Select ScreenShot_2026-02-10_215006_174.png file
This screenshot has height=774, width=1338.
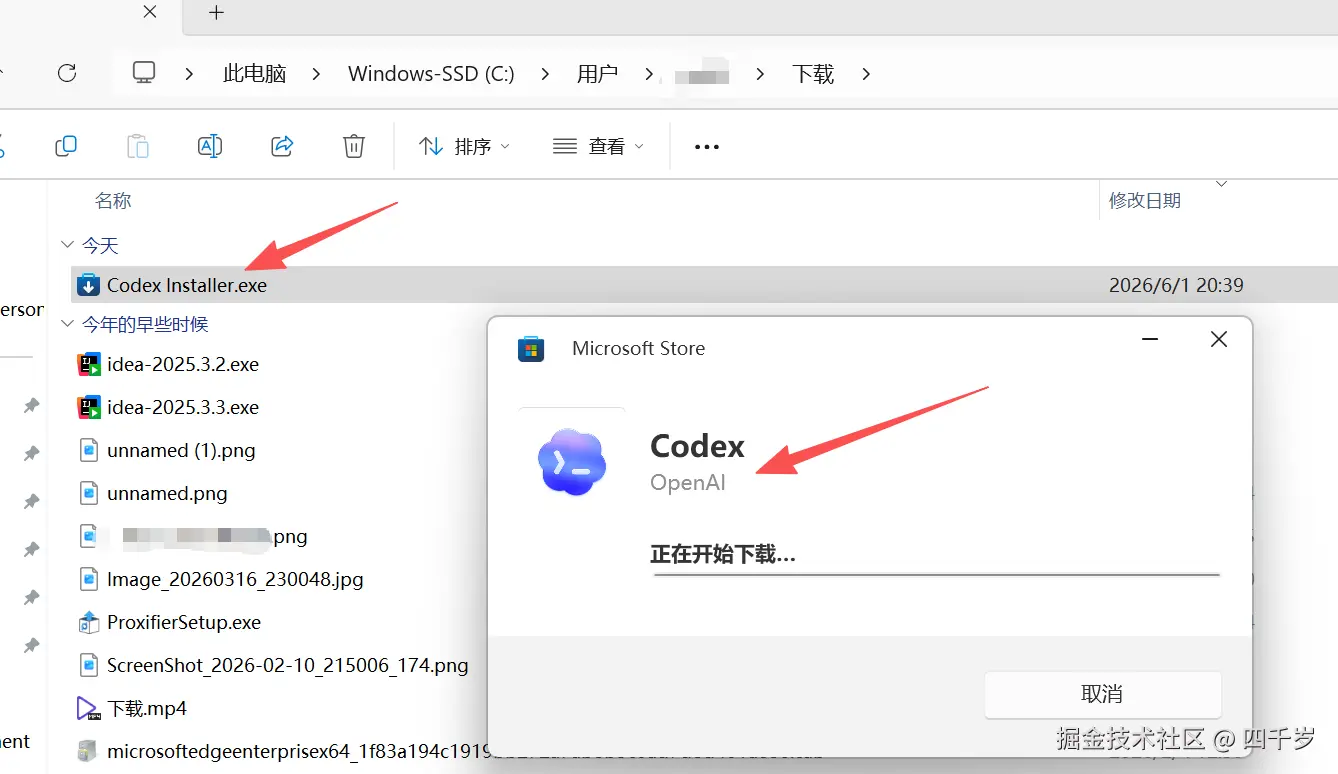click(x=288, y=665)
